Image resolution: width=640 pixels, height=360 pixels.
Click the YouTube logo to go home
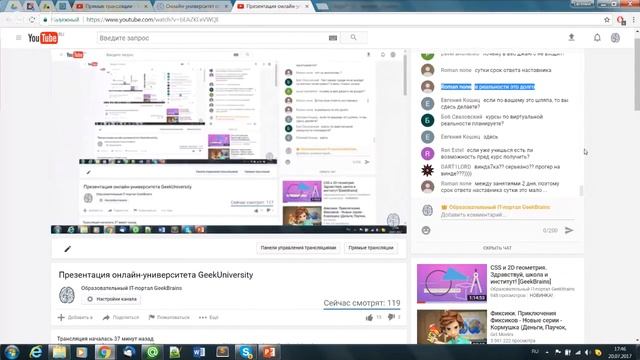pyautogui.click(x=43, y=38)
